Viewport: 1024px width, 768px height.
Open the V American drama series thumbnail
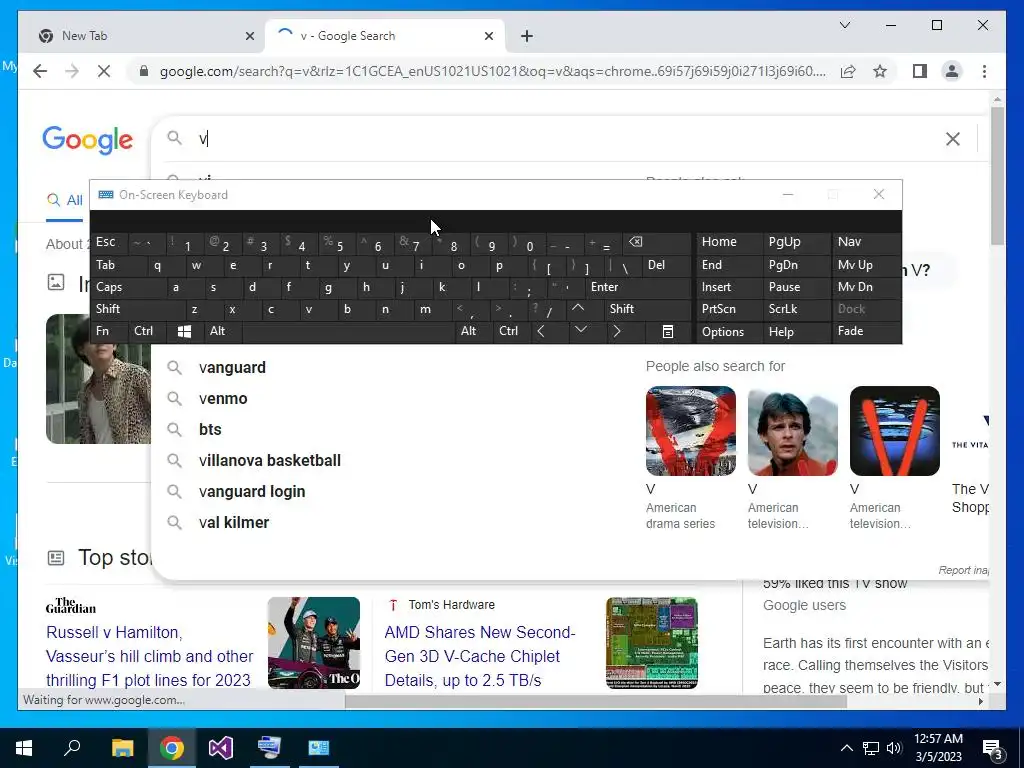pos(690,431)
